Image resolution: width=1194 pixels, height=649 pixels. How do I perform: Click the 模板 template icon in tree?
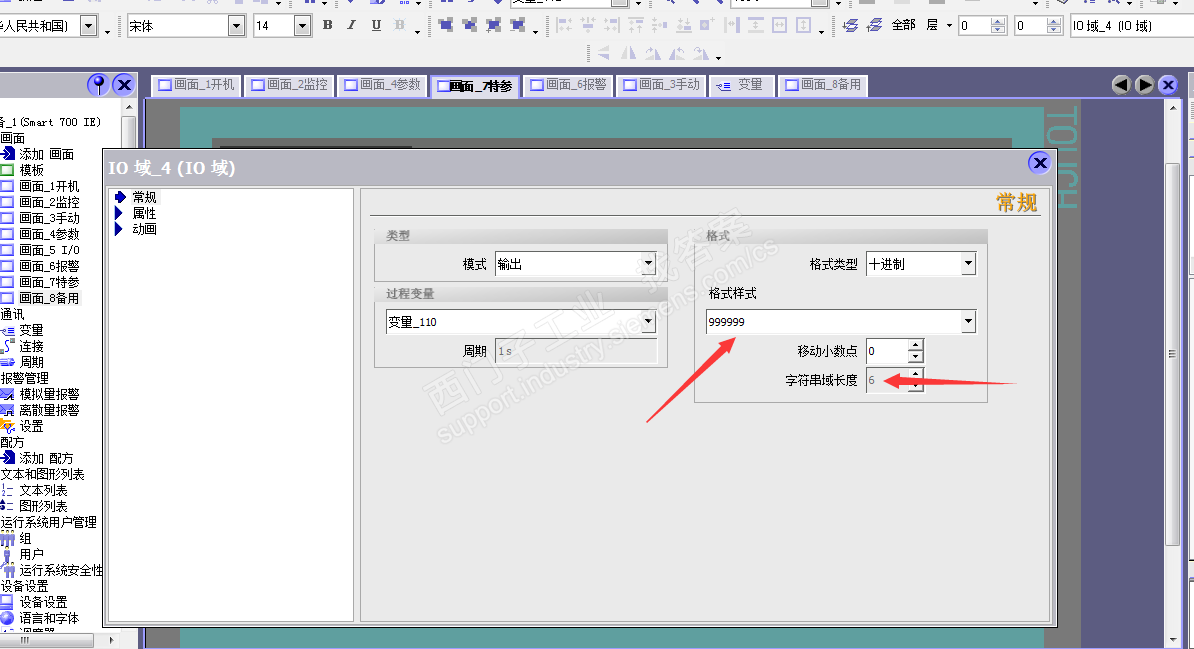[x=7, y=170]
